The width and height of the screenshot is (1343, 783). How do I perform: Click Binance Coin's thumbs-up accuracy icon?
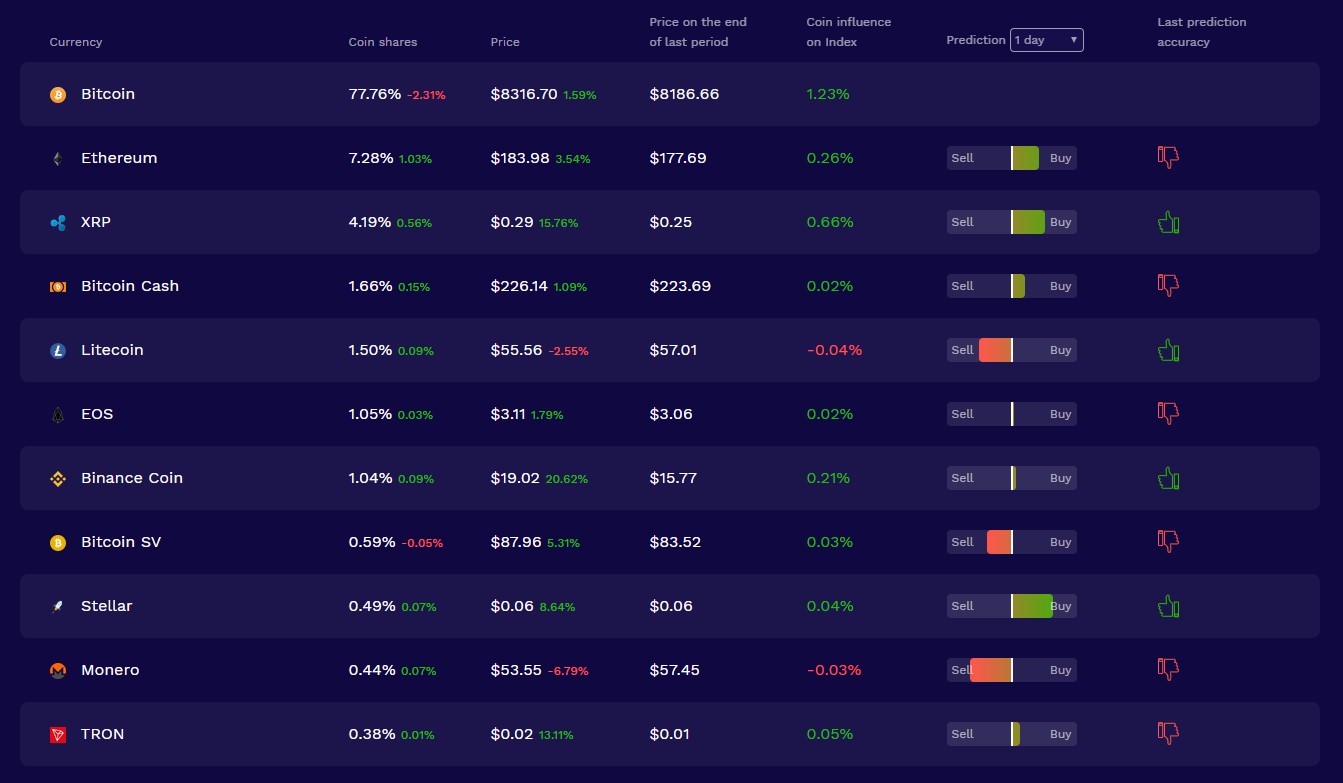tap(1168, 477)
